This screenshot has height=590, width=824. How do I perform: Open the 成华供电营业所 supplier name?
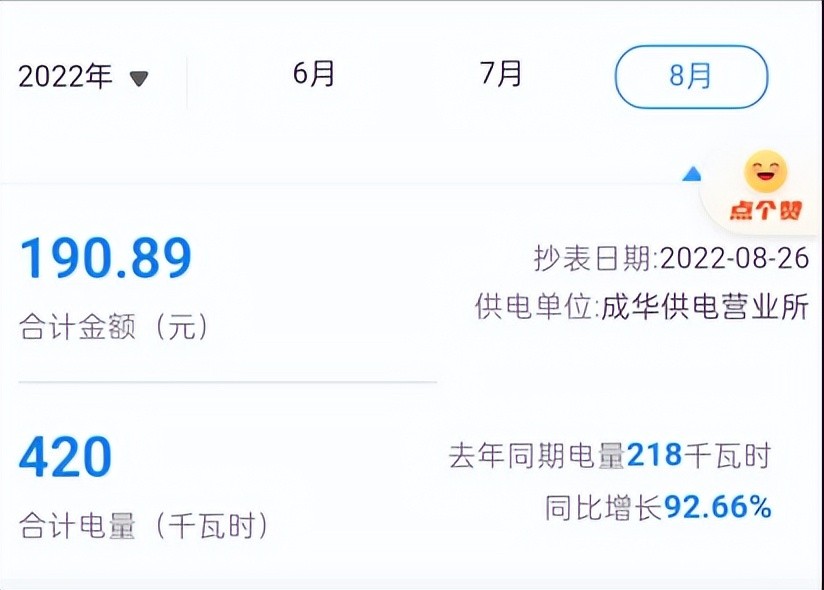click(704, 307)
